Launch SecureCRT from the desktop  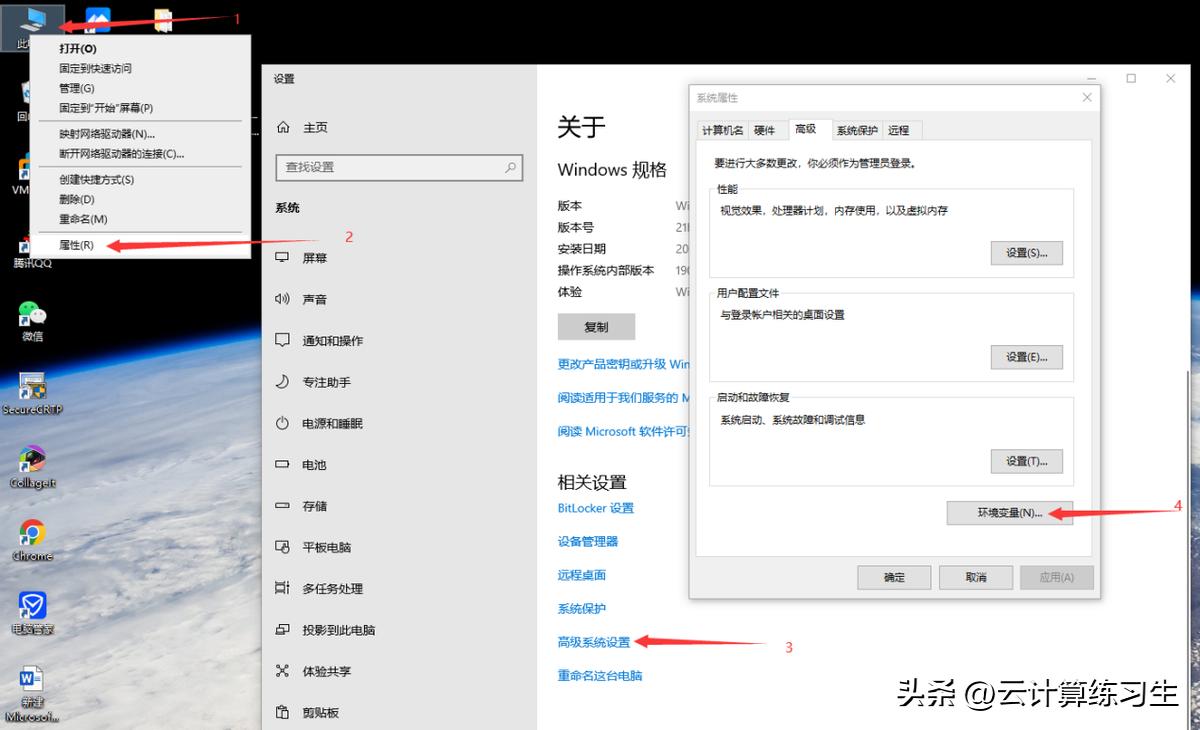32,385
